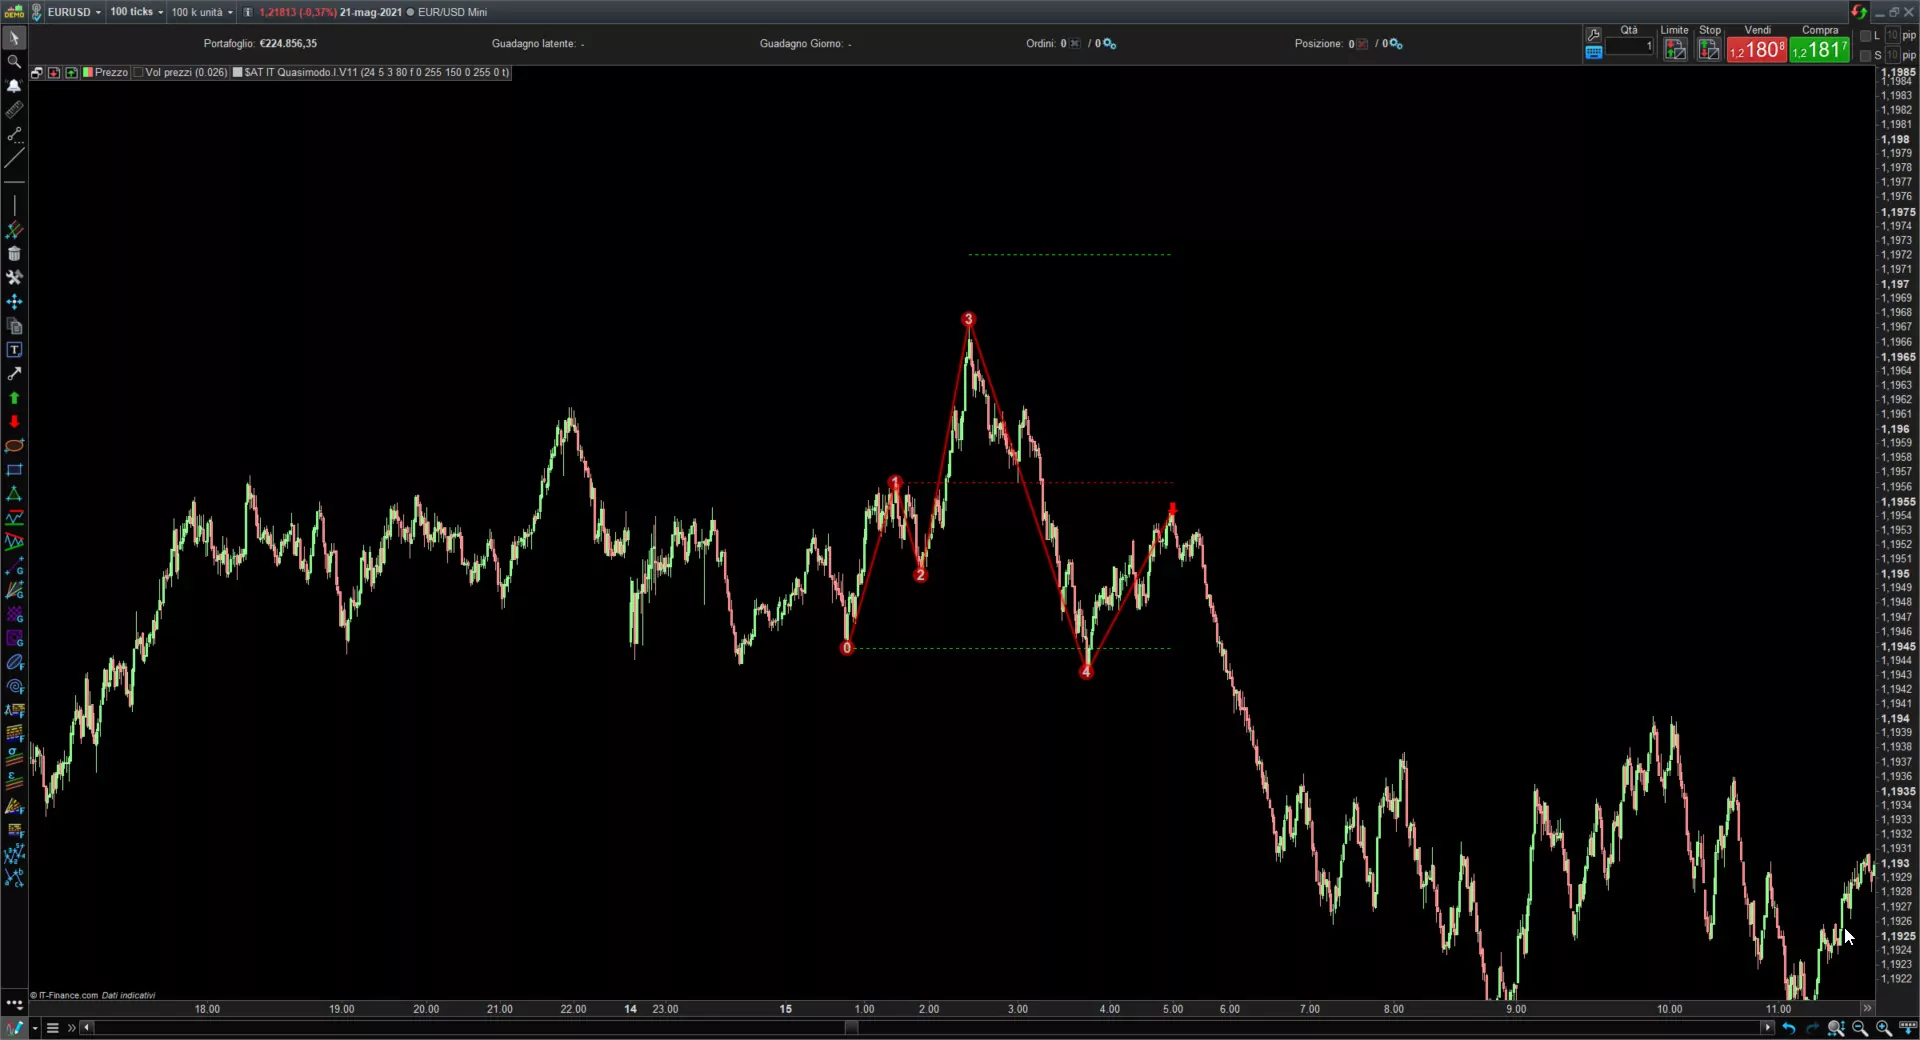This screenshot has width=1920, height=1040.
Task: Click the Ordini settings gear
Action: [1109, 44]
